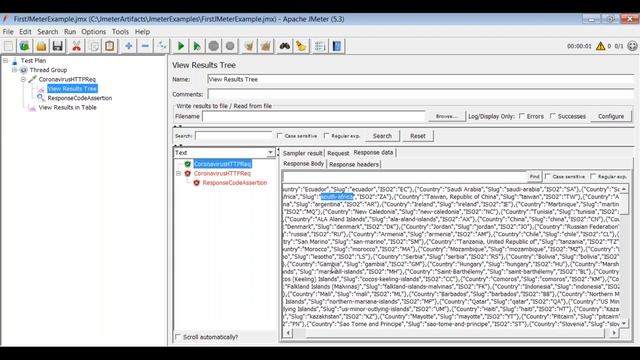
Task: Select View Results in Table tree item
Action: pyautogui.click(x=67, y=107)
